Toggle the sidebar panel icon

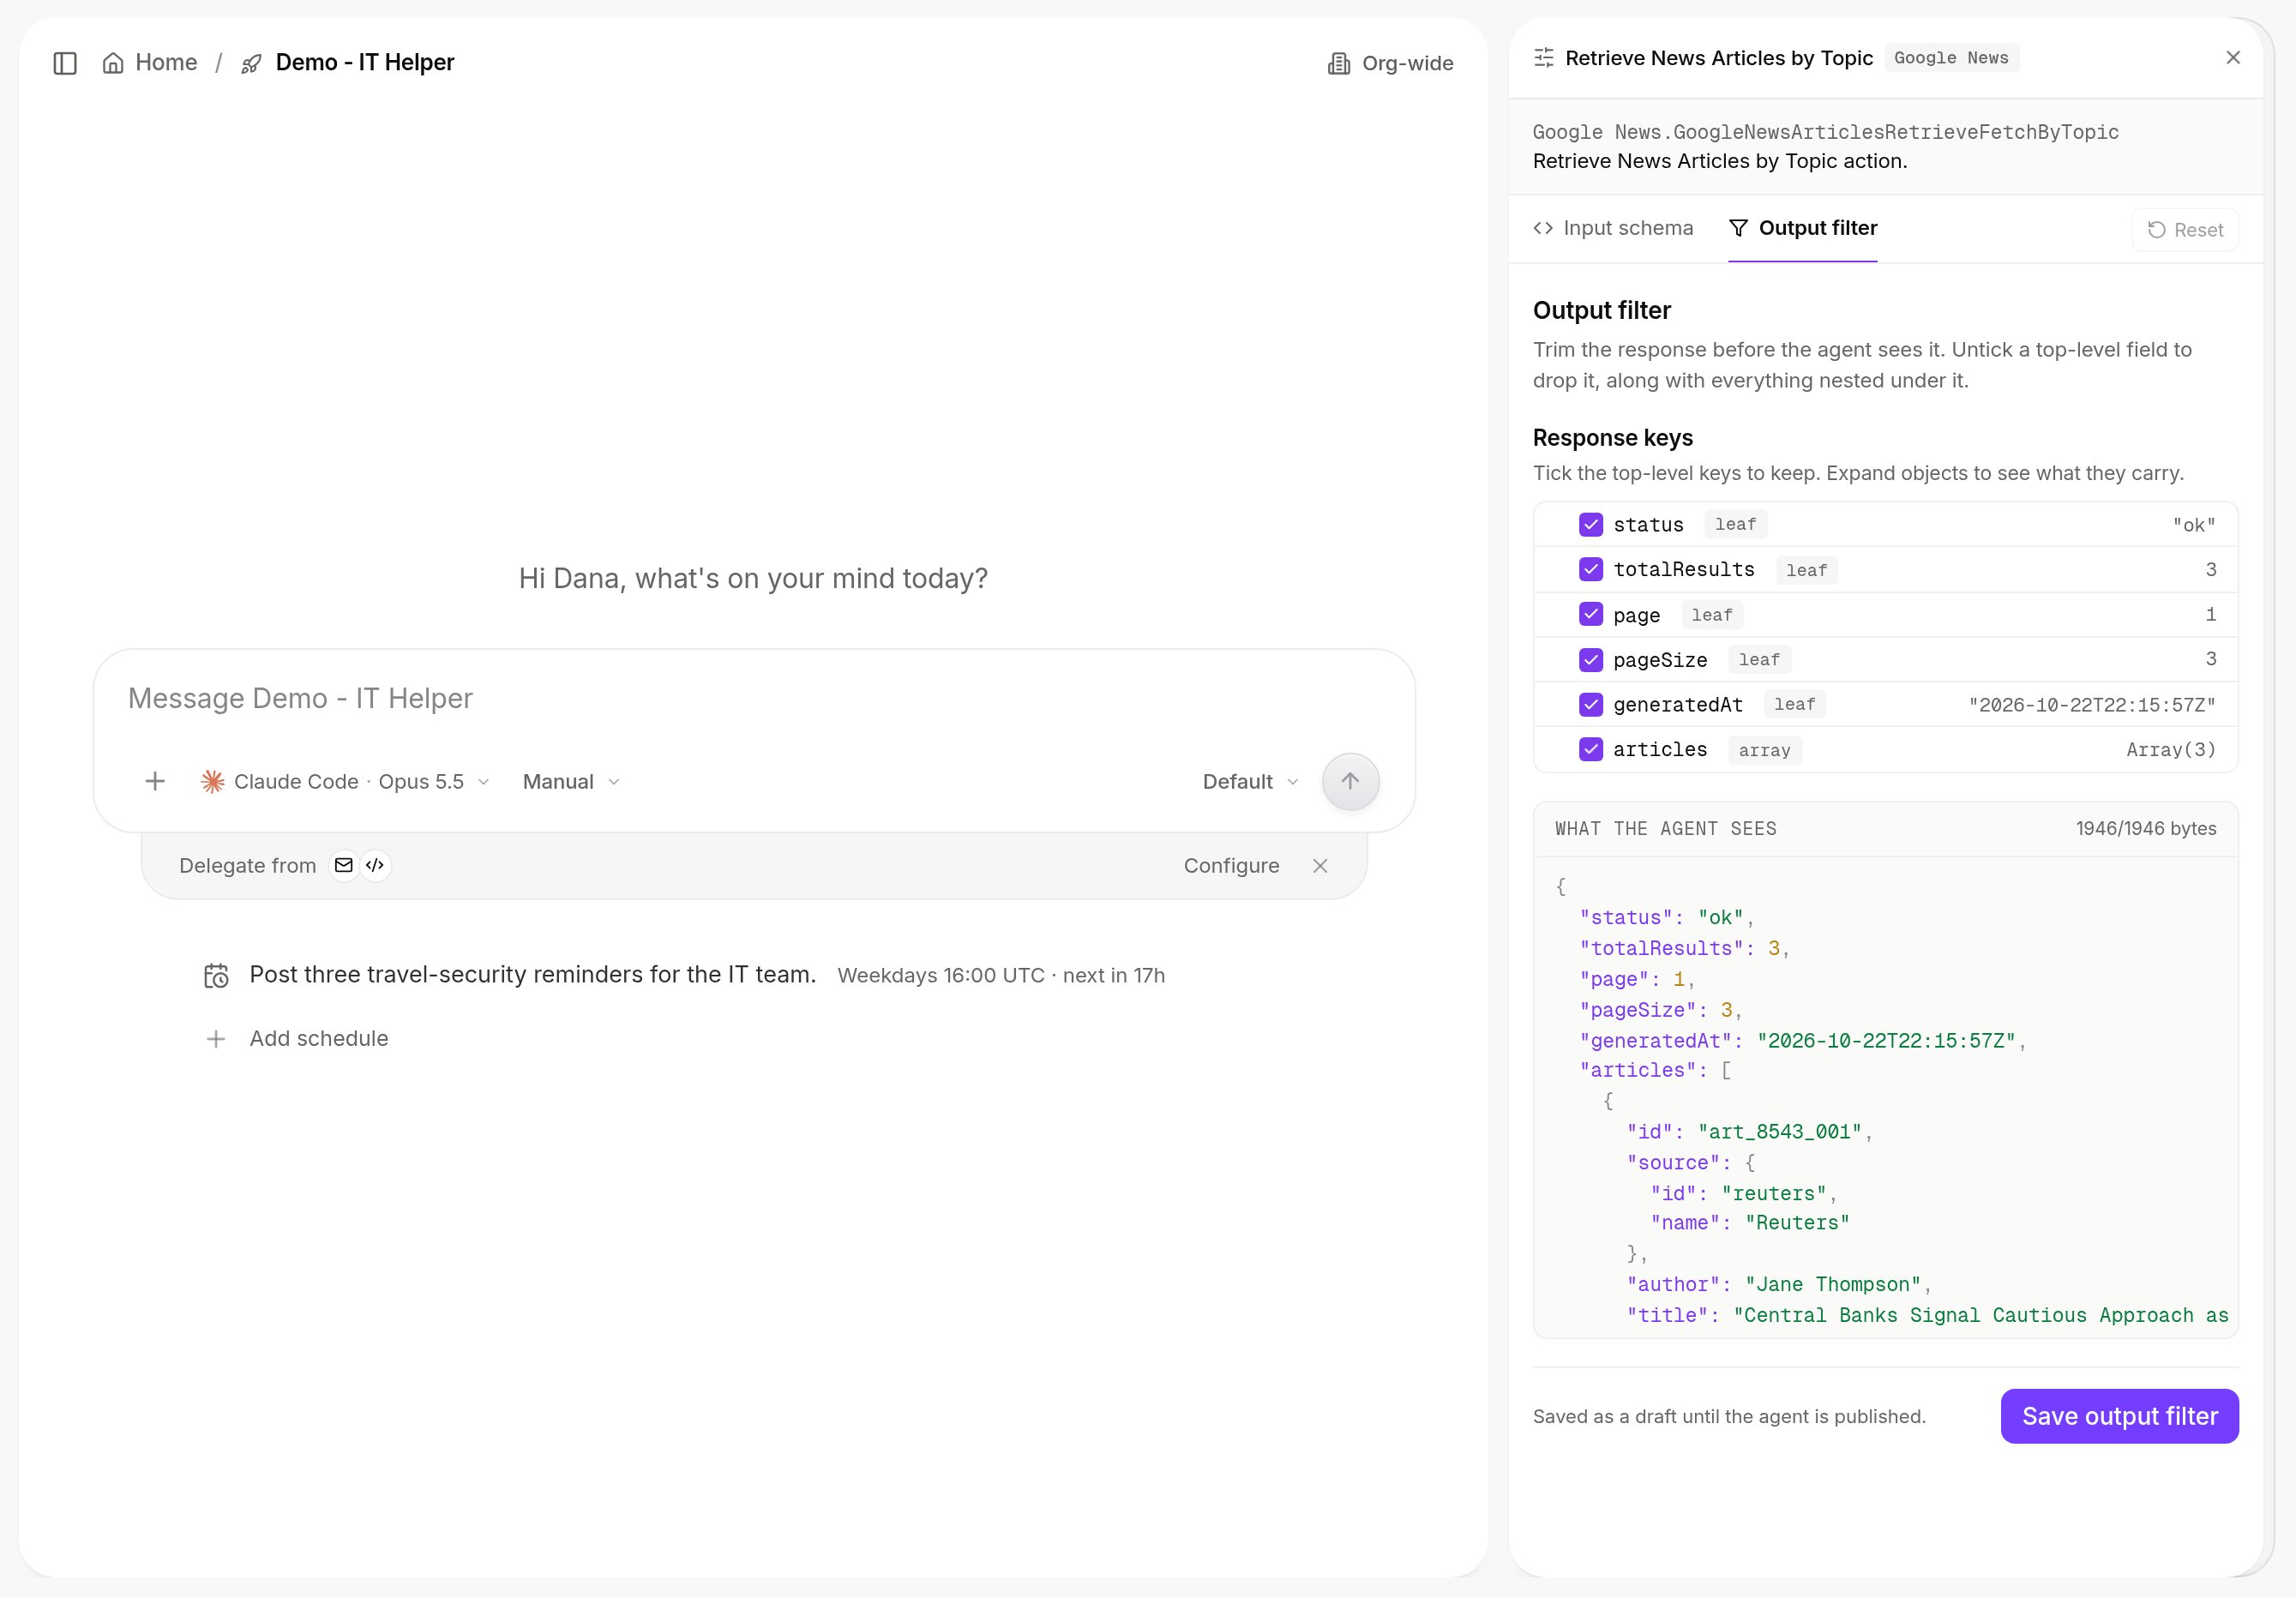65,63
